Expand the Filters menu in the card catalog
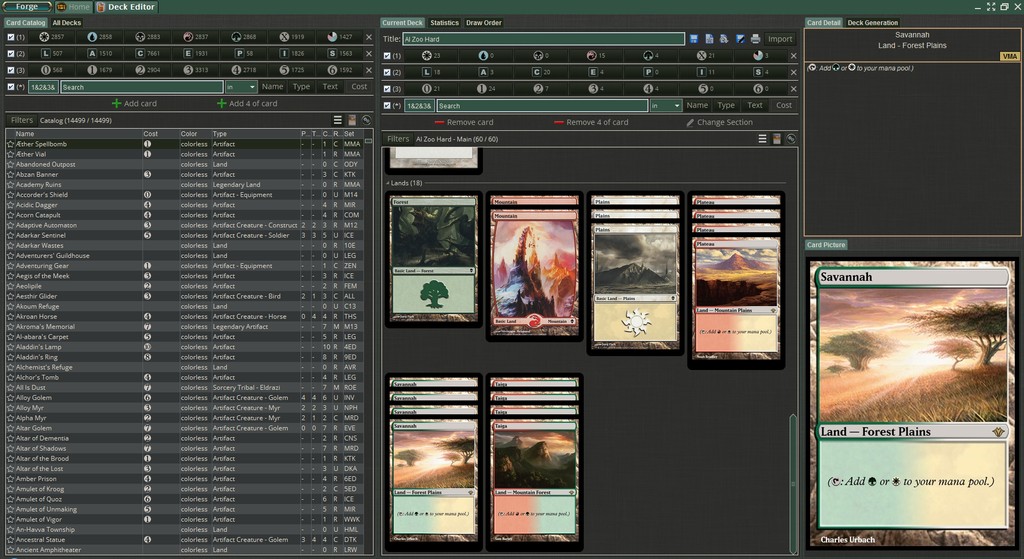The height and width of the screenshot is (559, 1024). click(21, 120)
